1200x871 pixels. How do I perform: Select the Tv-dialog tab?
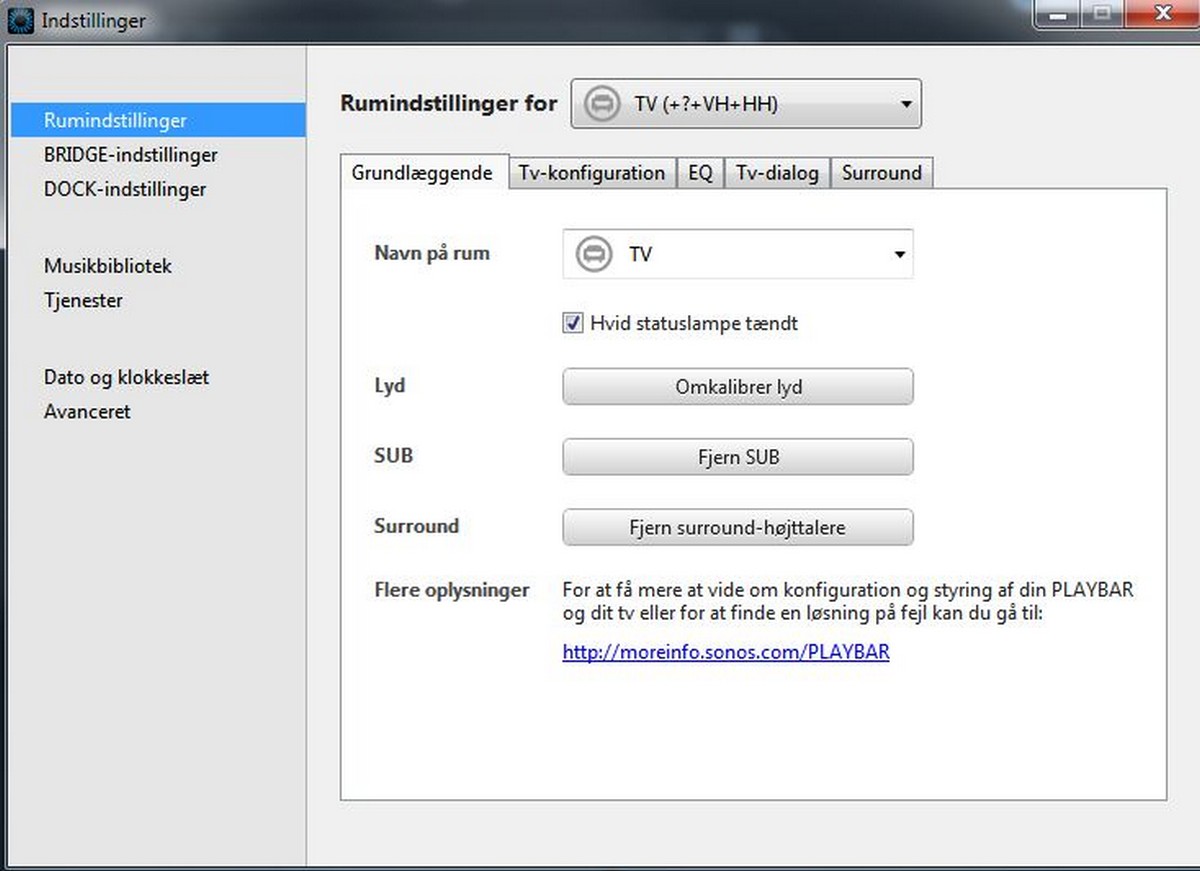(777, 173)
